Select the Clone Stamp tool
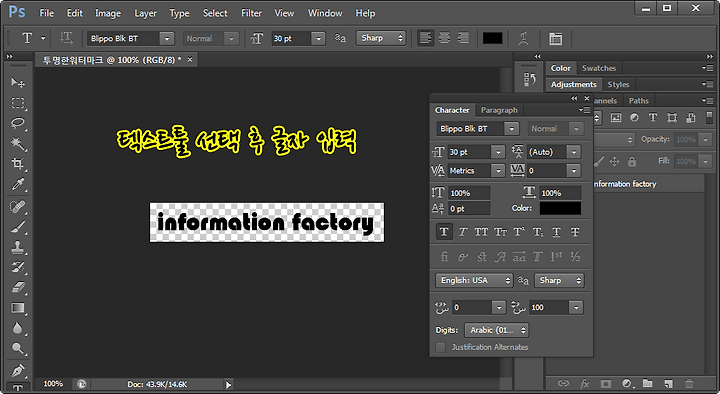 pyautogui.click(x=18, y=247)
